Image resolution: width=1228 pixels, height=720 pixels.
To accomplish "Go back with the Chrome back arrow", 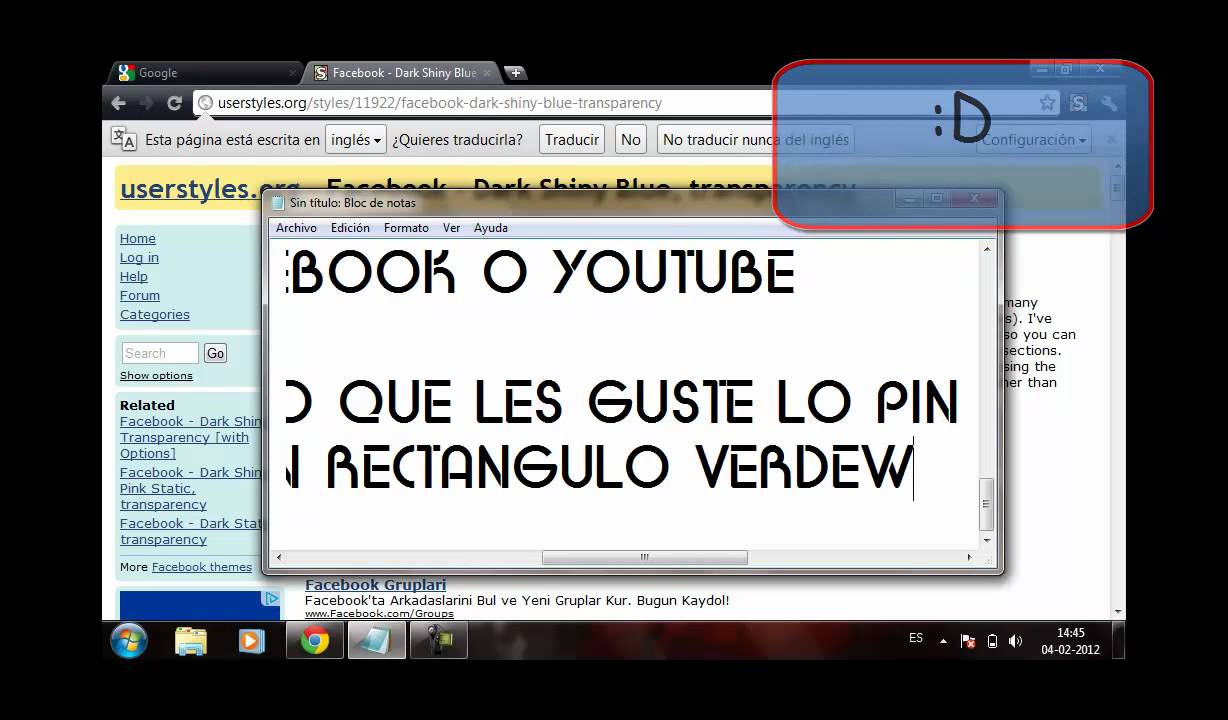I will coord(119,102).
